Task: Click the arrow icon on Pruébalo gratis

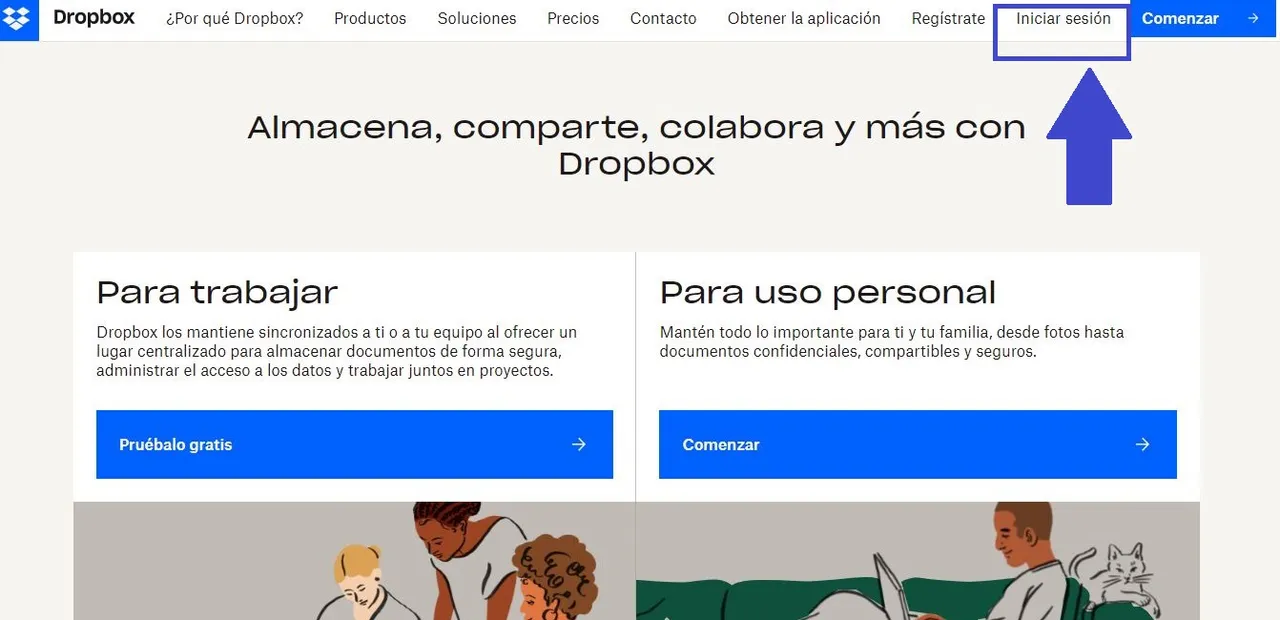Action: tap(578, 444)
